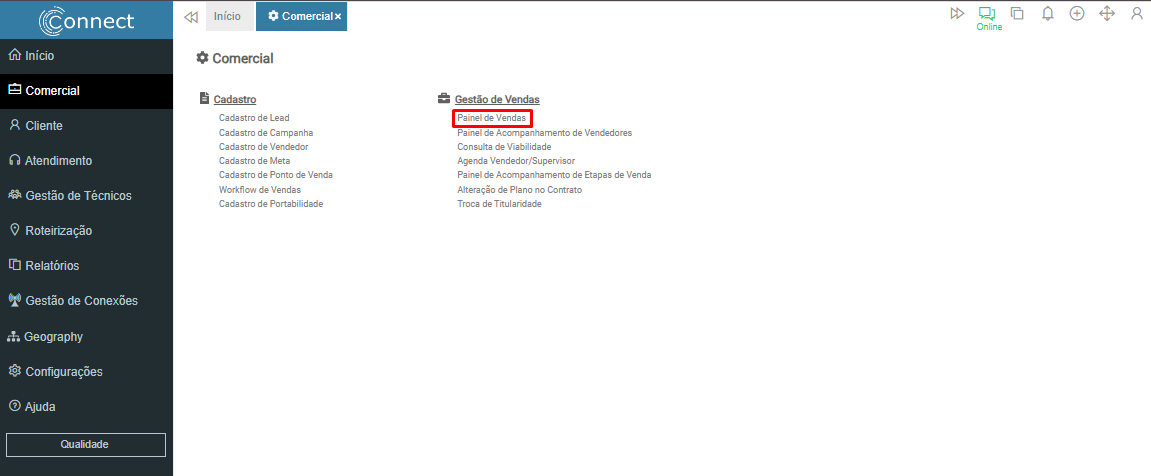Open the Painel de Vendas link
The width and height of the screenshot is (1151, 476).
tap(491, 118)
